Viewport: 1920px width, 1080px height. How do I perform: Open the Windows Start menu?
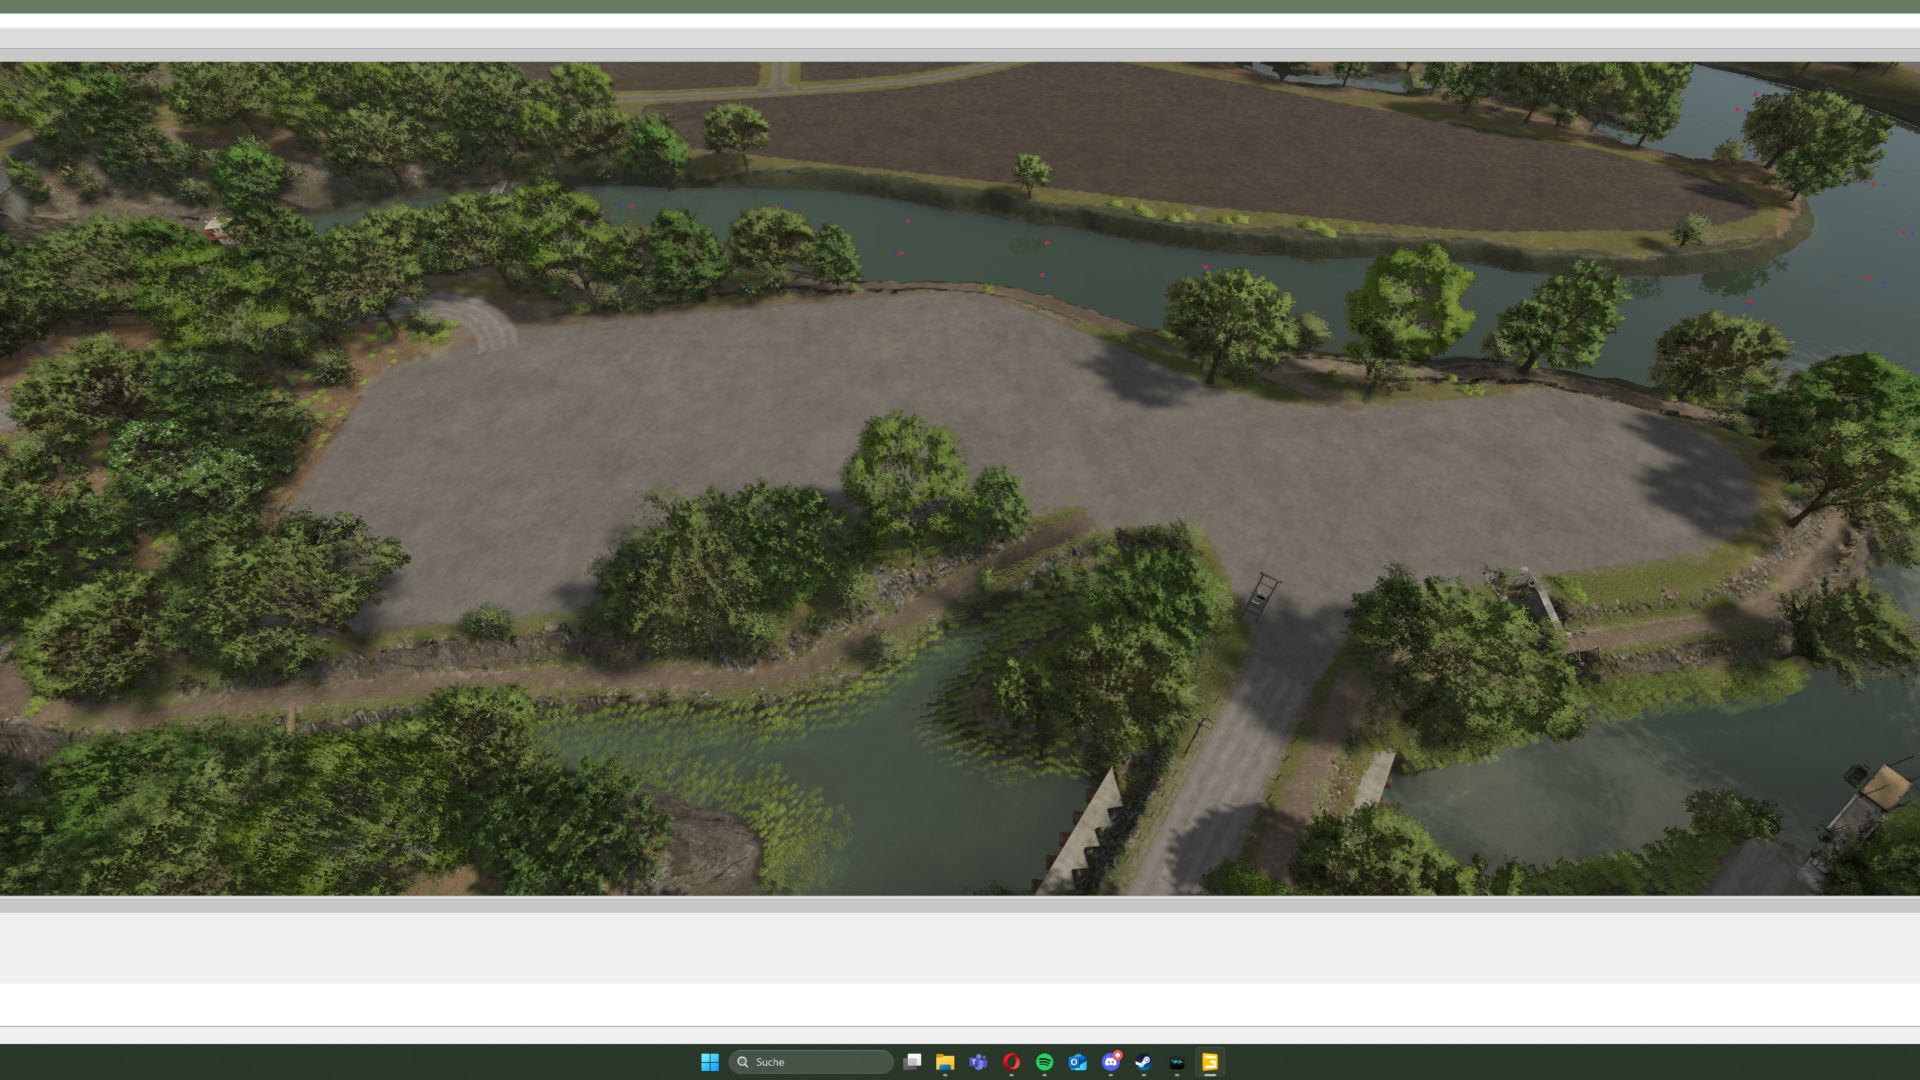710,1062
